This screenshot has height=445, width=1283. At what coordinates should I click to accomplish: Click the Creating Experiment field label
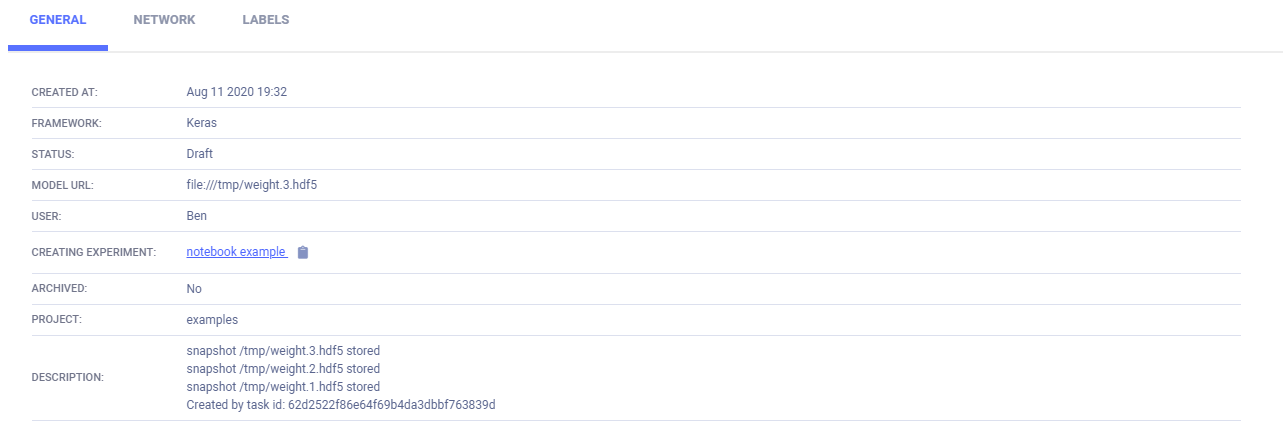(x=94, y=253)
